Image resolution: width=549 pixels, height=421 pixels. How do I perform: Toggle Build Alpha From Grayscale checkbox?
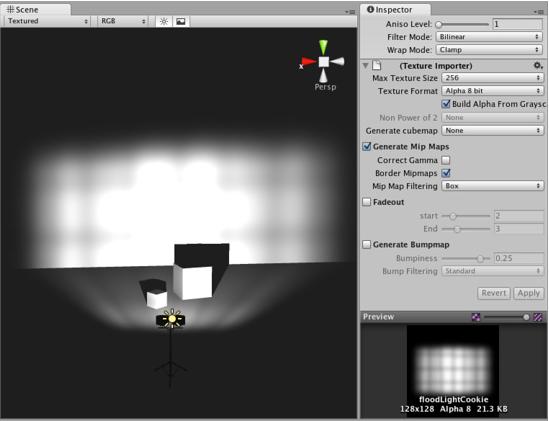point(446,104)
